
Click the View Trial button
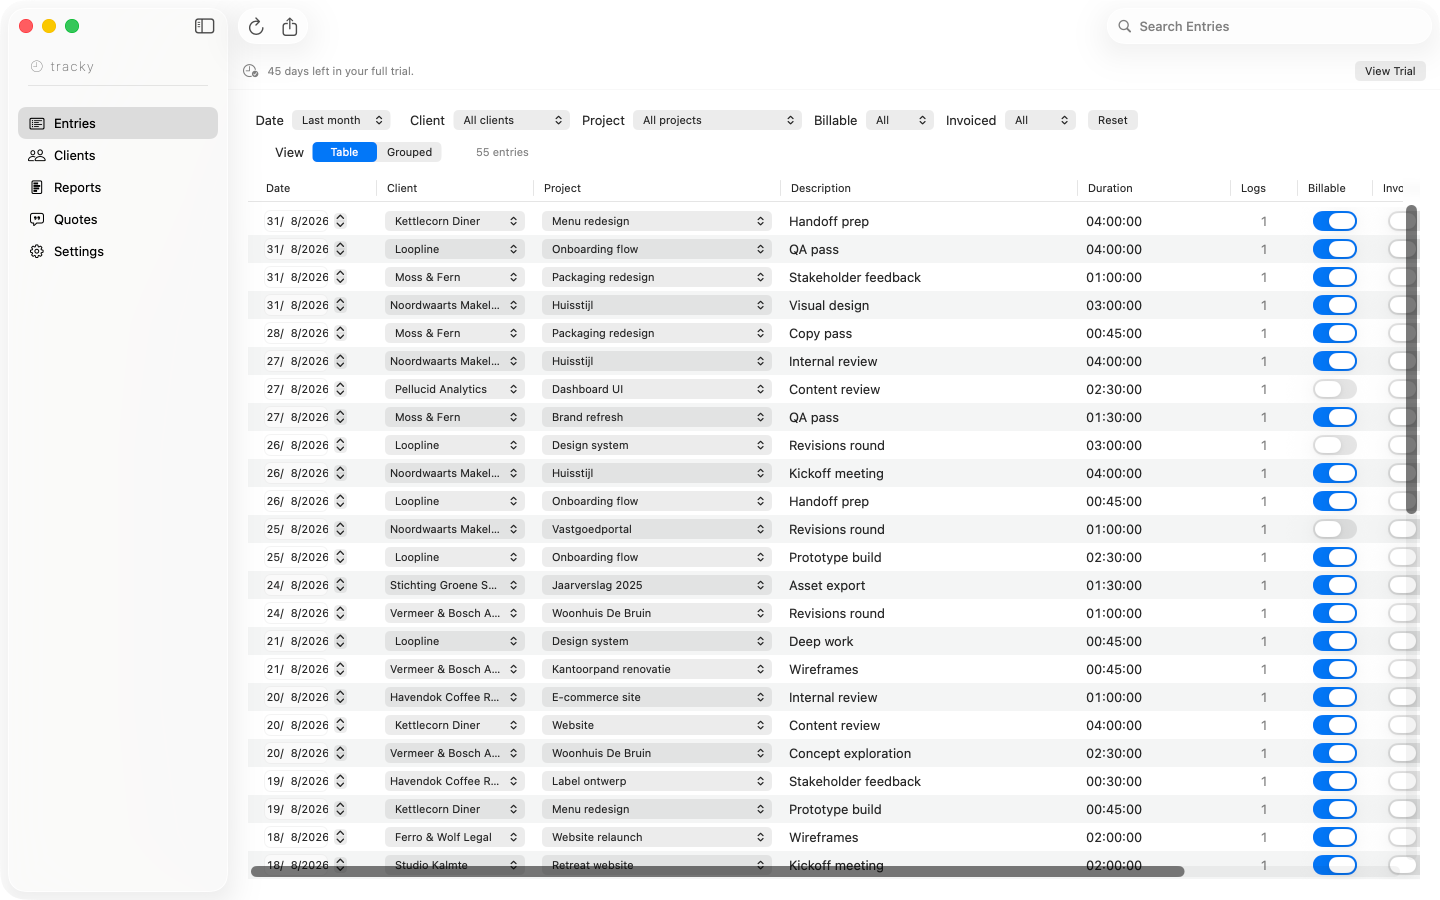(1390, 71)
